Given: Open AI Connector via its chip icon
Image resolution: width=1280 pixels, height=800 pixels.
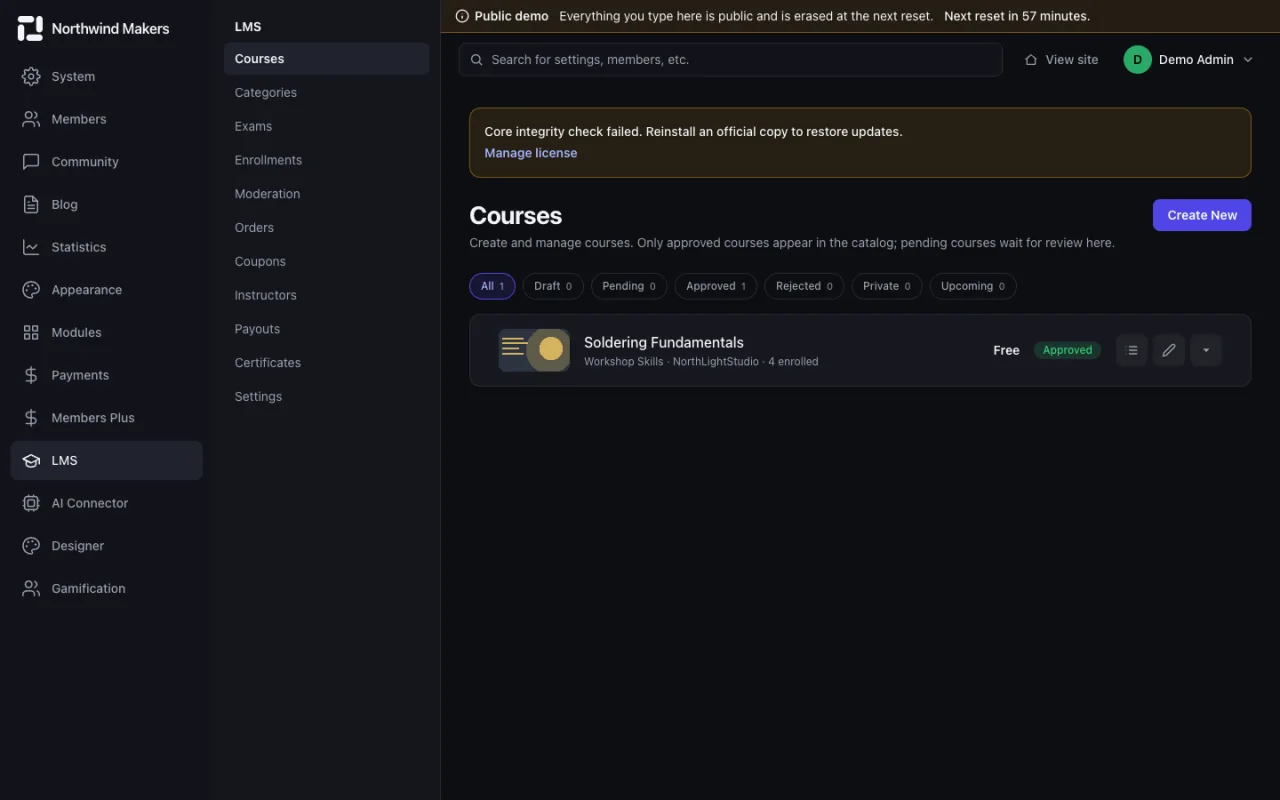Looking at the screenshot, I should coord(31,503).
